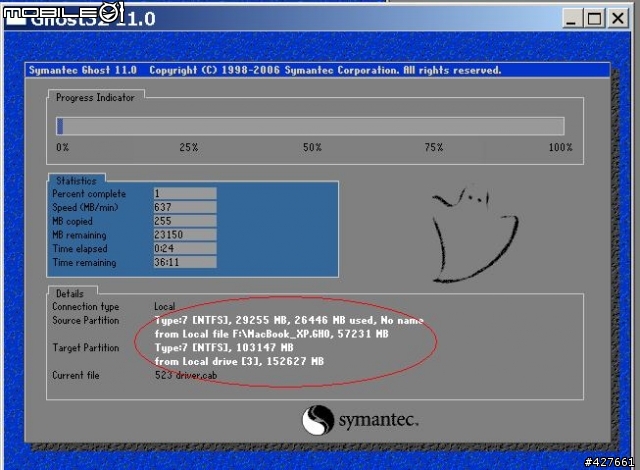Click the Symantec ghost mascot drawing

tap(475, 235)
